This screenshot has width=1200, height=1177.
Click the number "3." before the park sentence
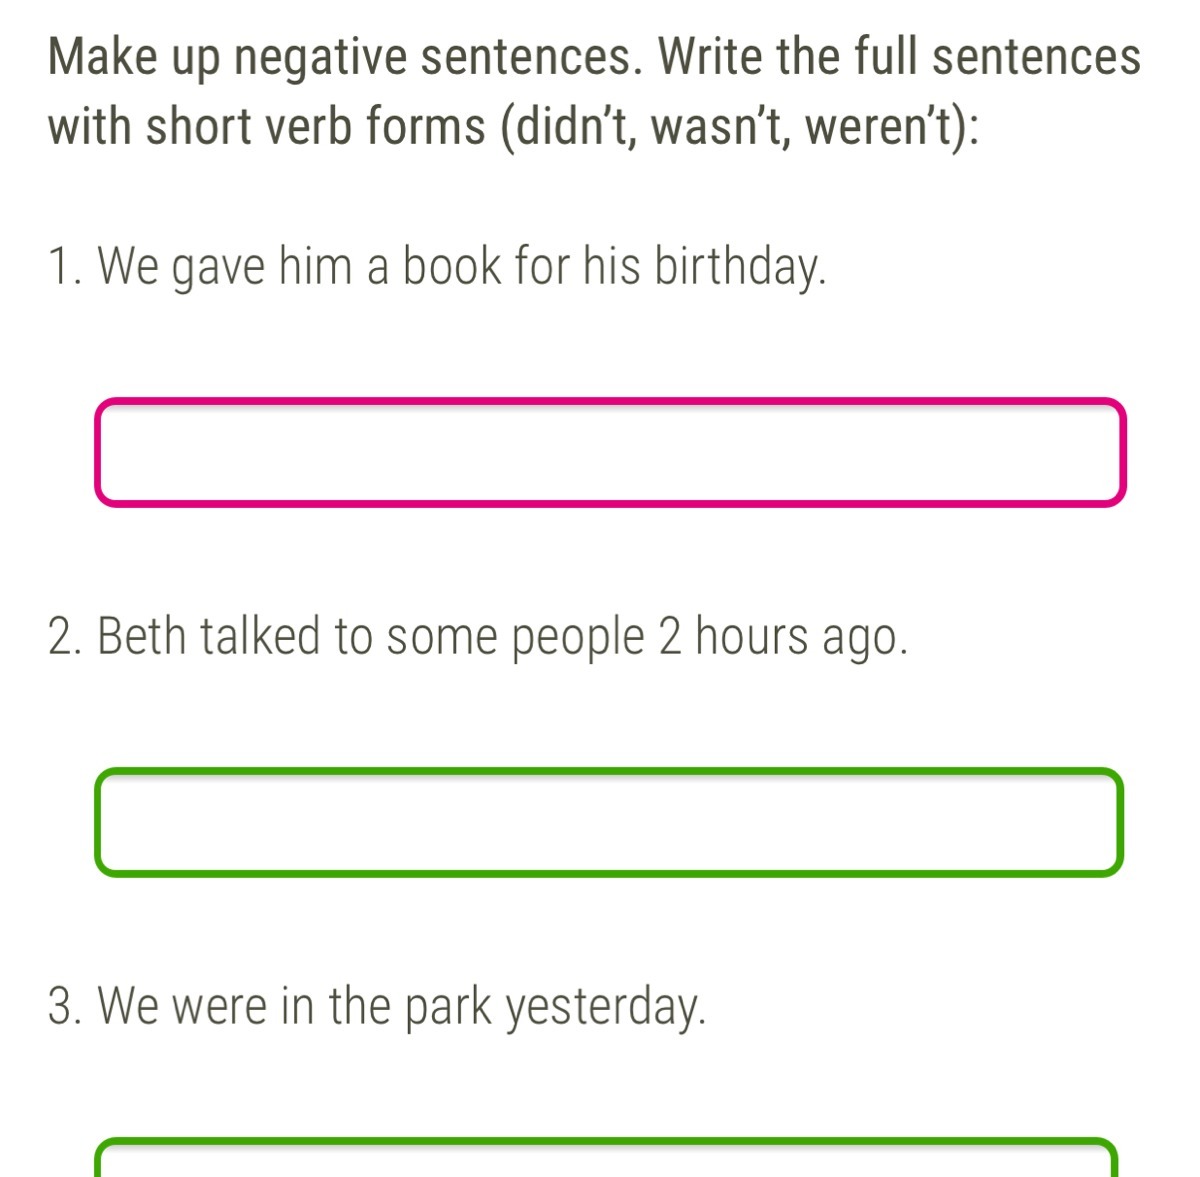coord(66,1006)
